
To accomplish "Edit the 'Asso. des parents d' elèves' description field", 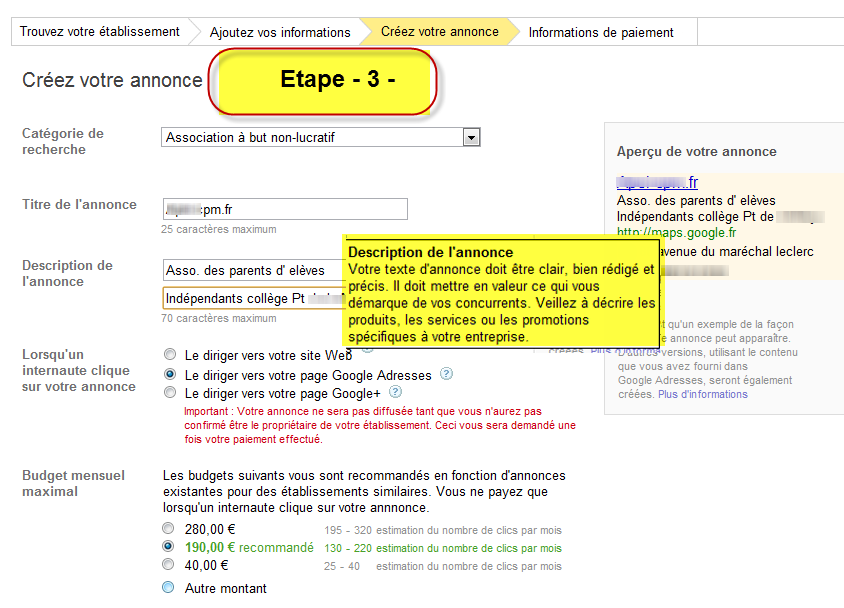I will [254, 270].
